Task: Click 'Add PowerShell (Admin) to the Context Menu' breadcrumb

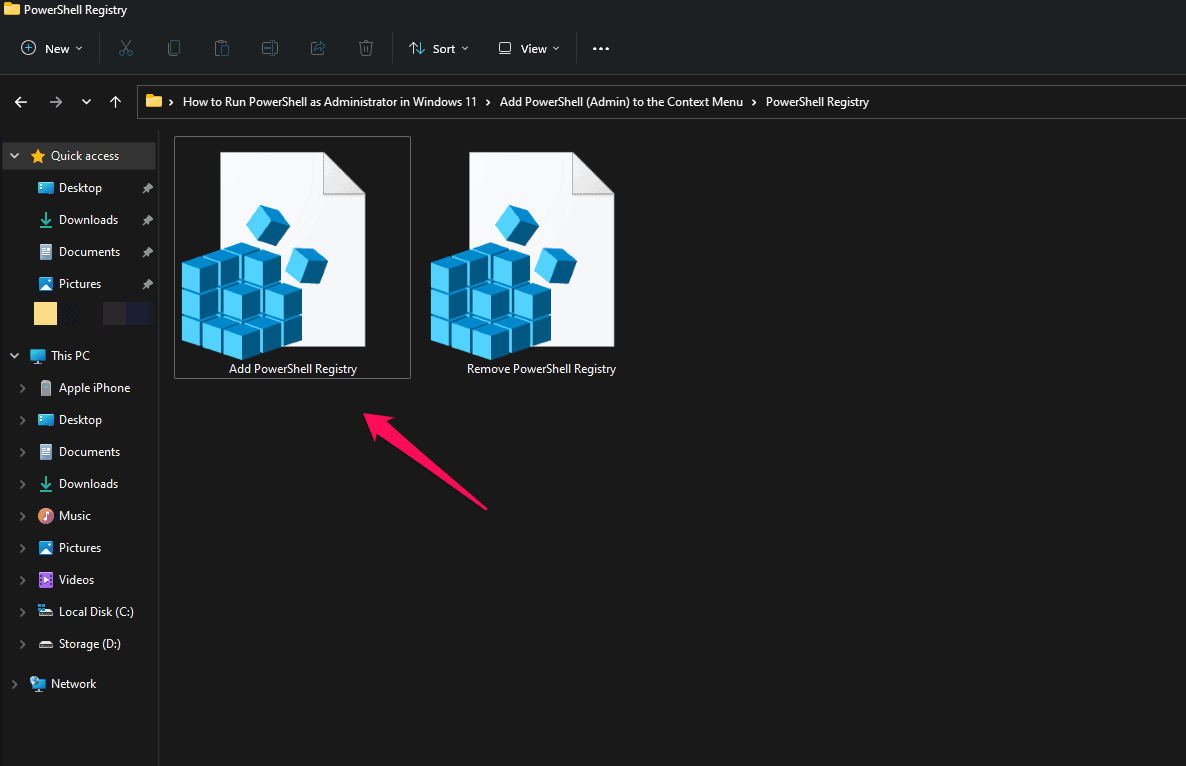Action: (621, 102)
